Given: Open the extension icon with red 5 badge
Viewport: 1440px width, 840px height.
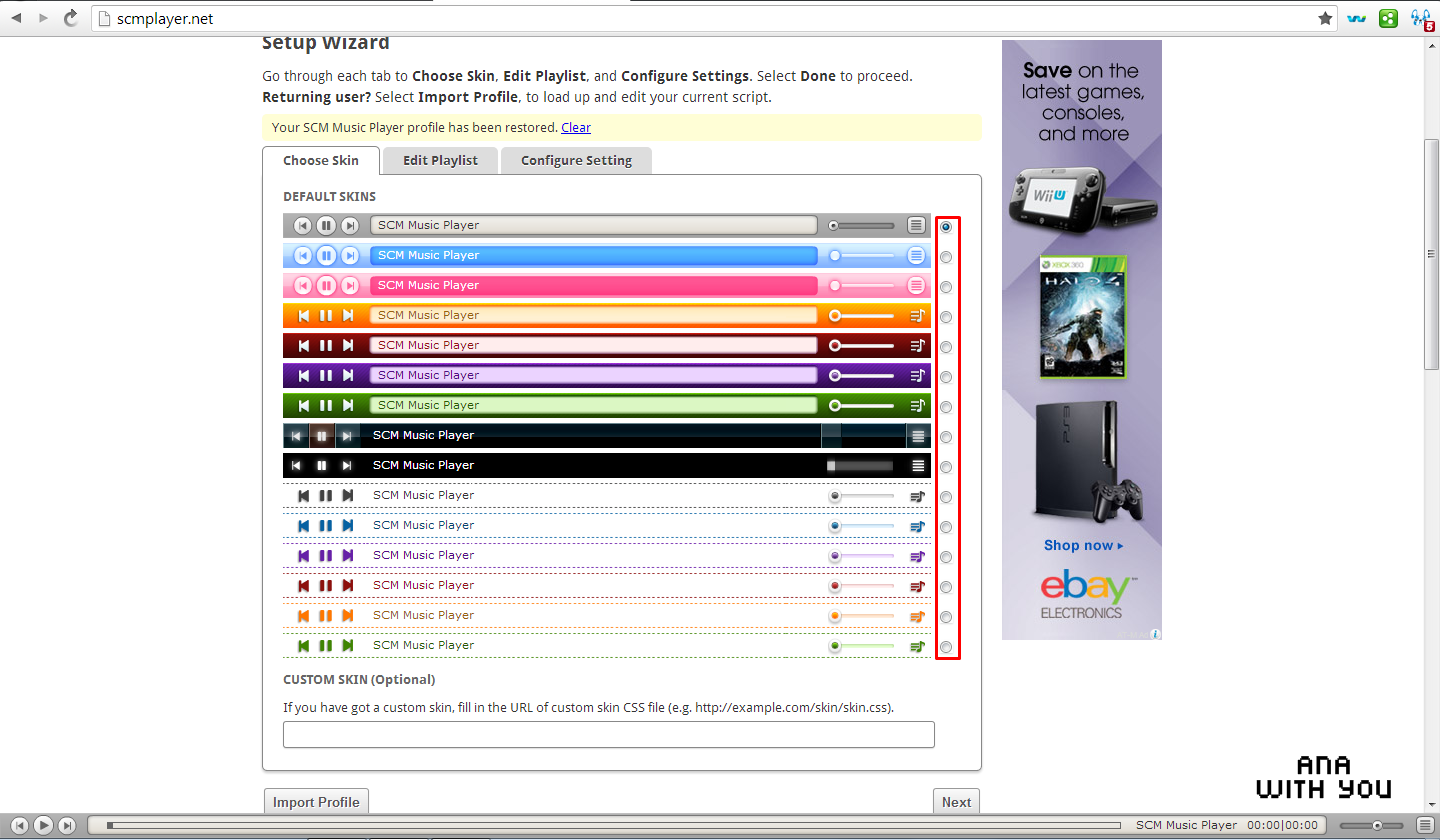Looking at the screenshot, I should click(1420, 18).
